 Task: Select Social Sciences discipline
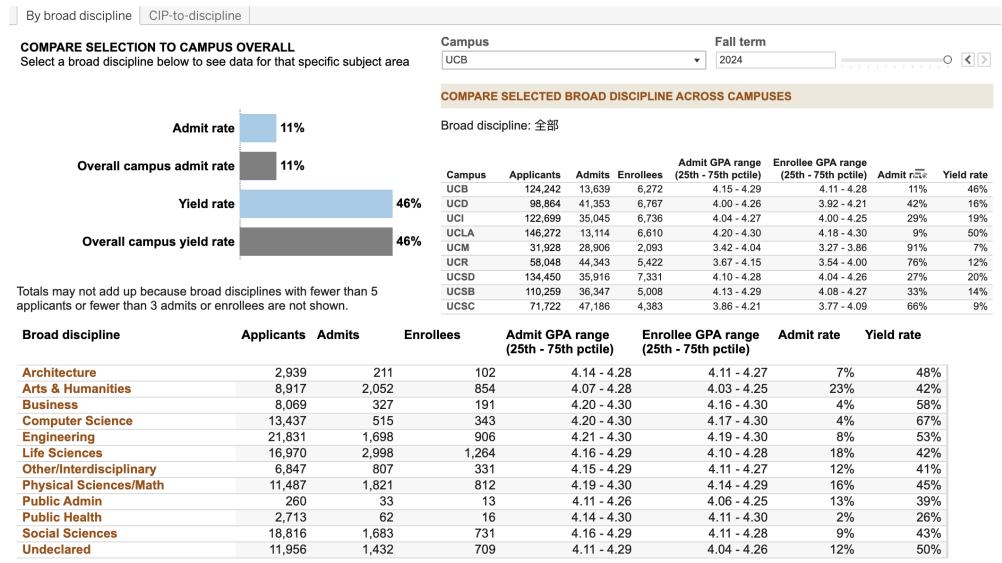click(x=70, y=533)
